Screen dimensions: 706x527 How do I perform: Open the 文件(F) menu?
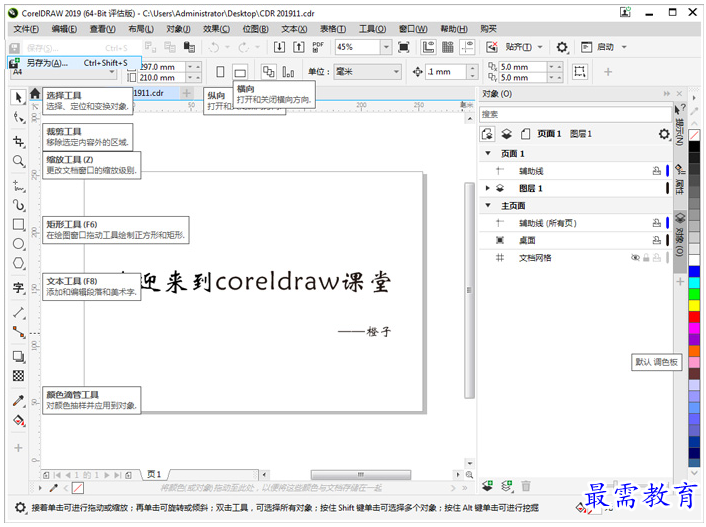click(x=26, y=29)
